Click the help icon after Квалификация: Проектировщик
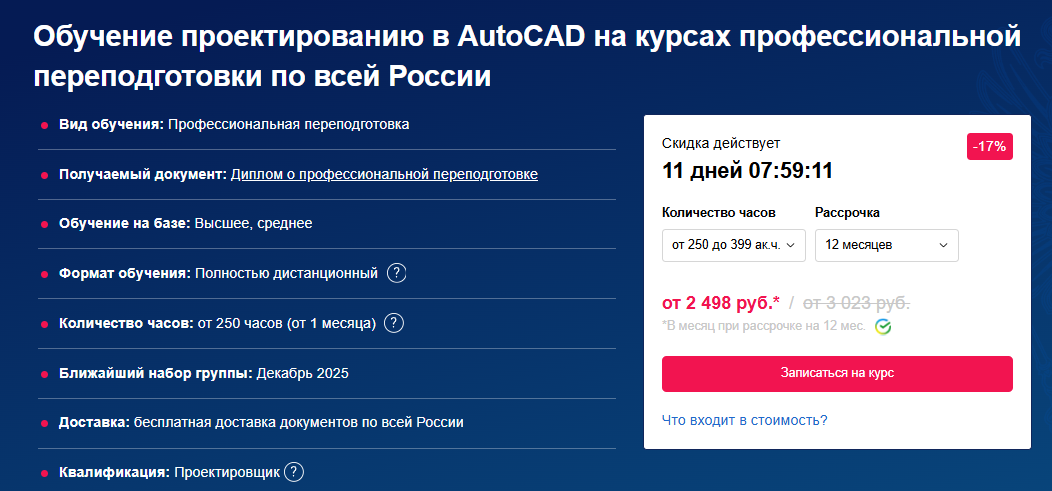 (293, 473)
